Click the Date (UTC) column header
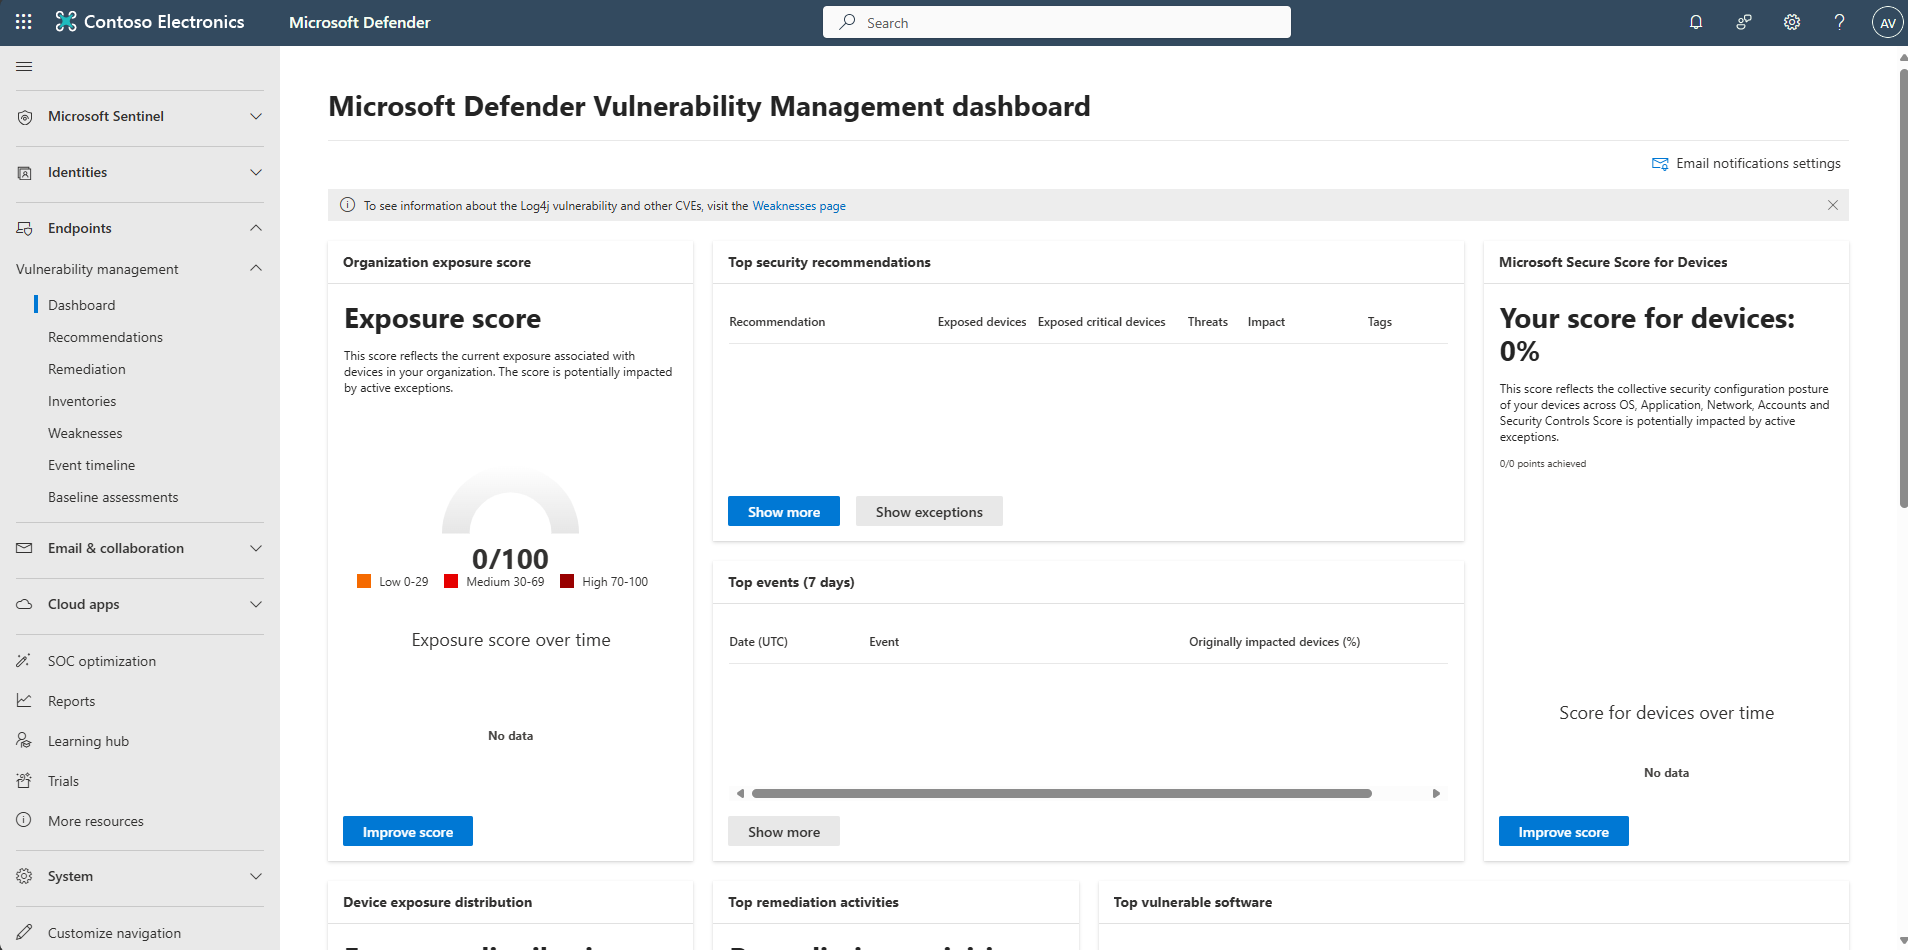 [x=758, y=642]
